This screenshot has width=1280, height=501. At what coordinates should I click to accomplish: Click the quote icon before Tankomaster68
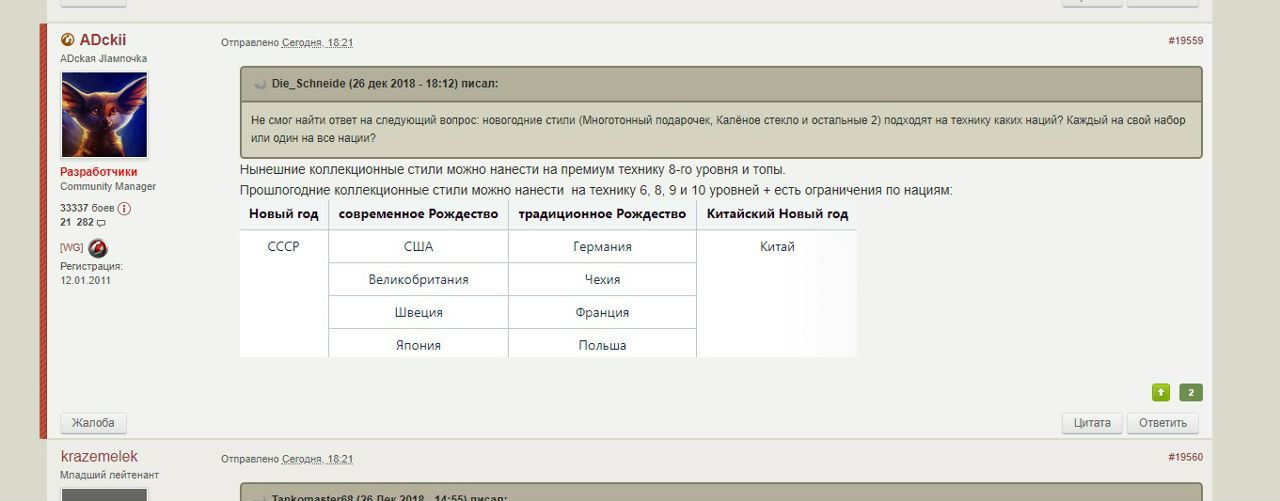coord(259,498)
